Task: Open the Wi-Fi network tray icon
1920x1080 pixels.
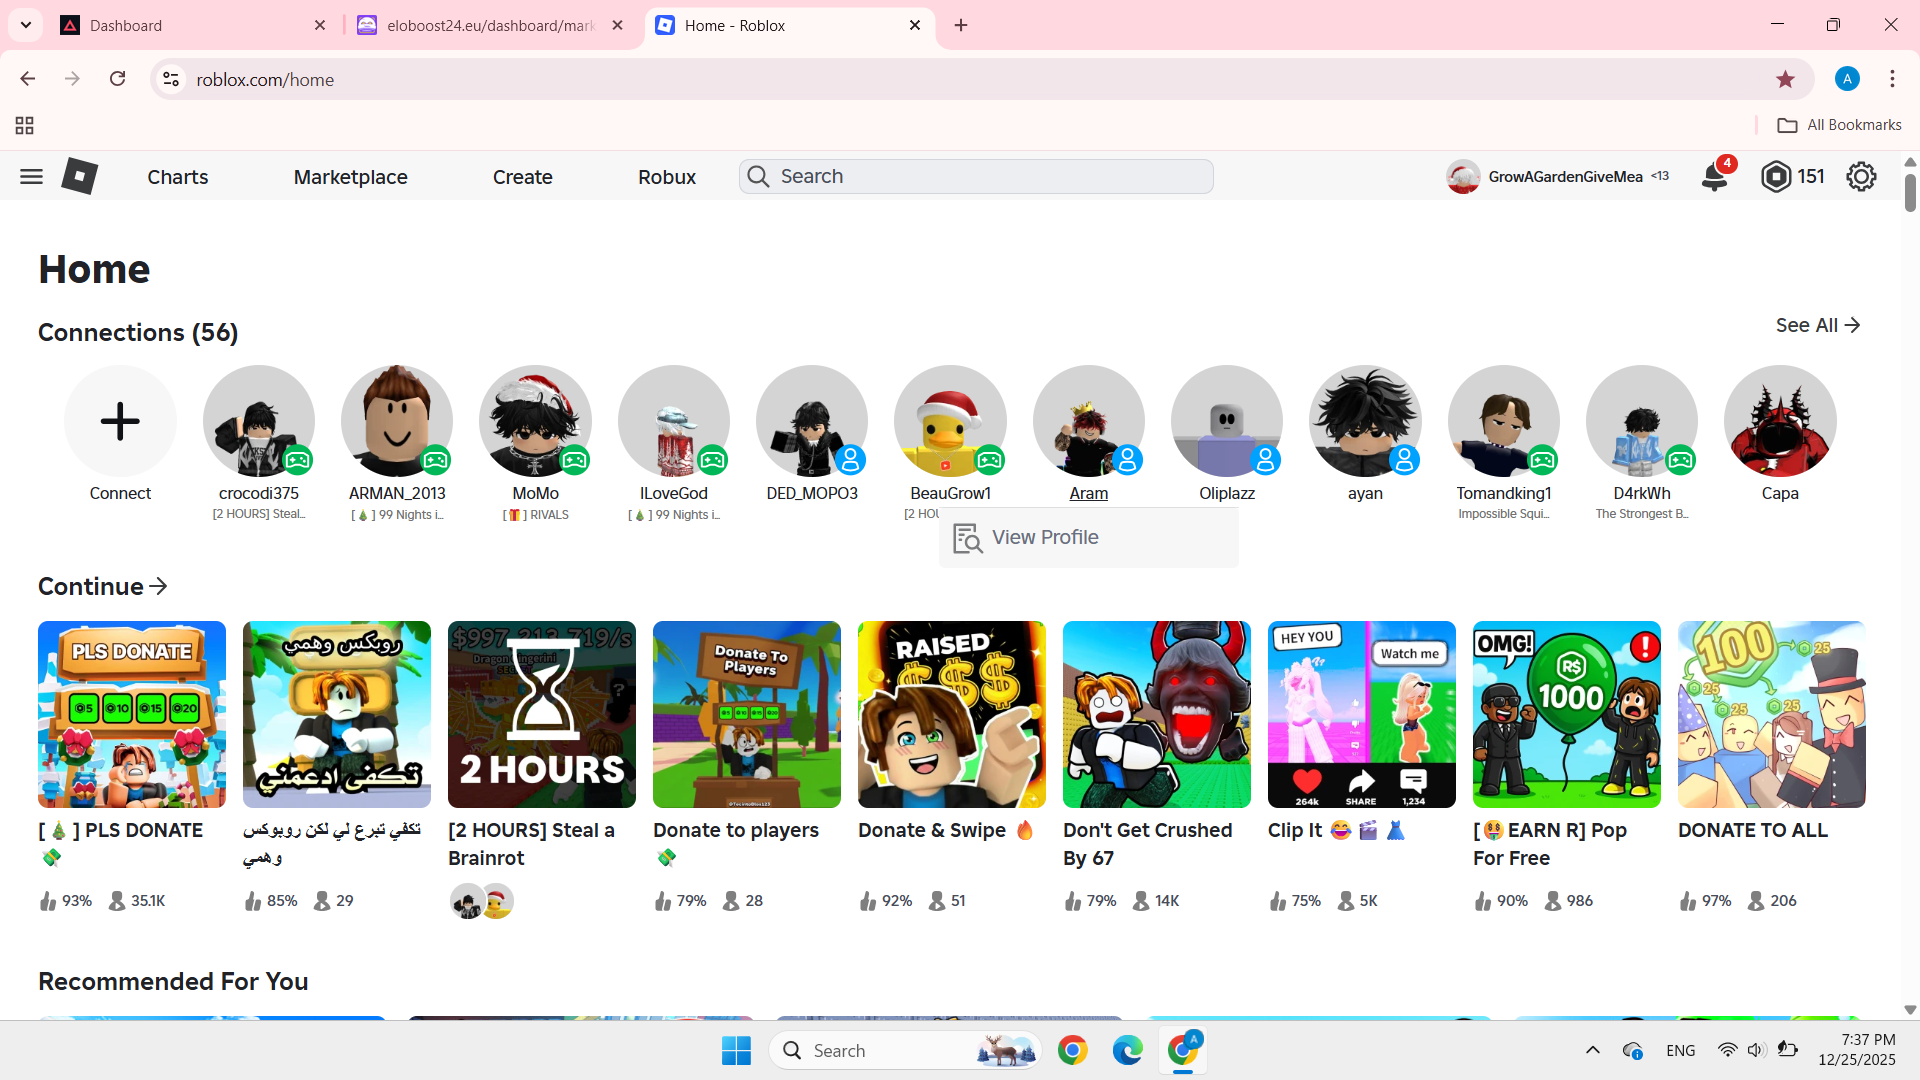Action: pyautogui.click(x=1727, y=1051)
